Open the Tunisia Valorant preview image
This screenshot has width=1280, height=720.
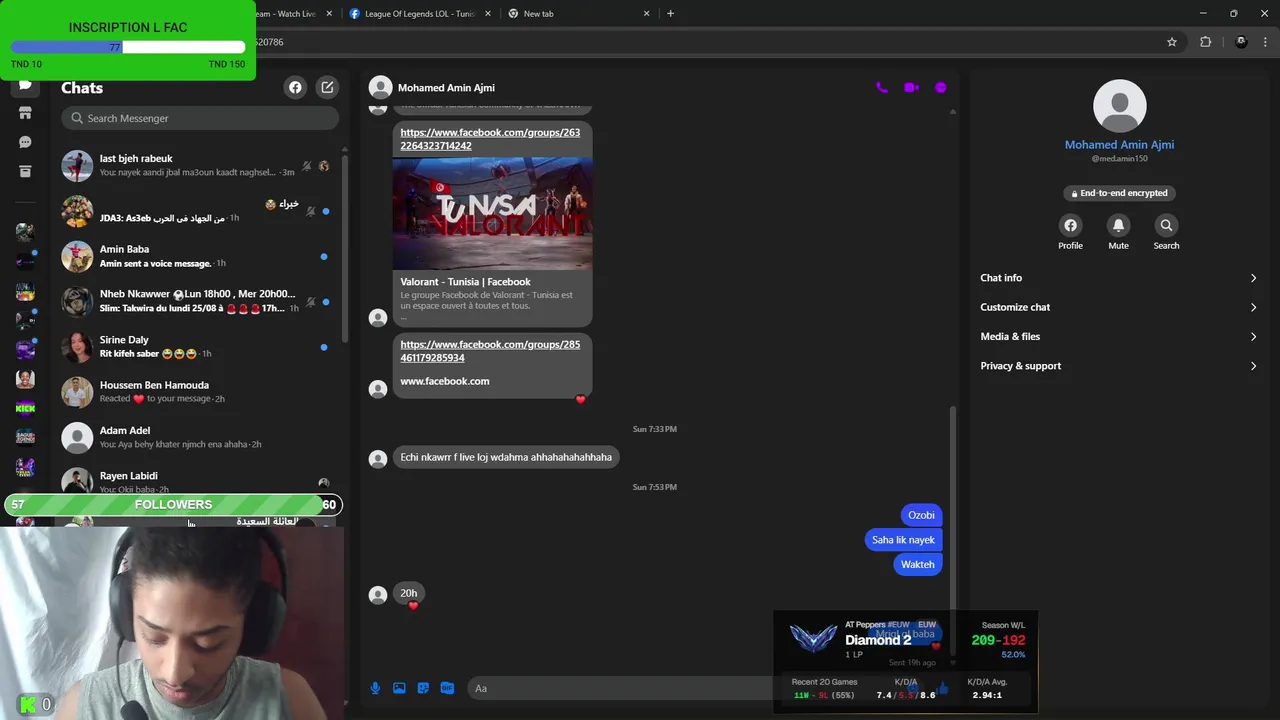[x=492, y=213]
